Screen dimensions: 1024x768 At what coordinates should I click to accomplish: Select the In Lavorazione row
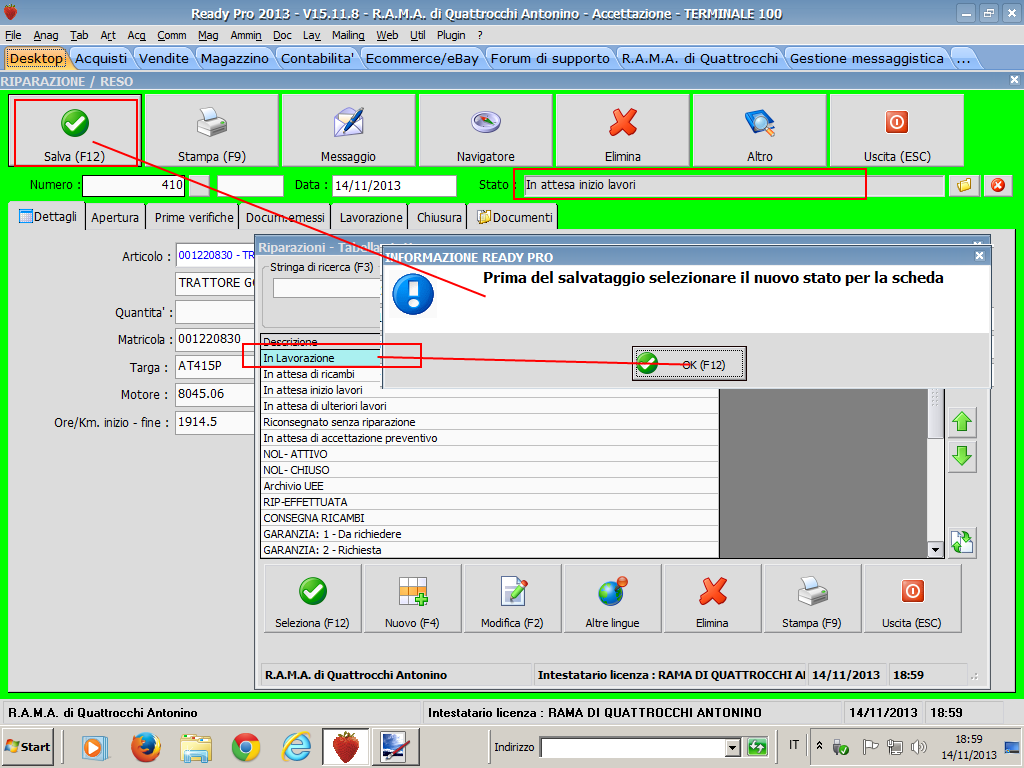(321, 358)
